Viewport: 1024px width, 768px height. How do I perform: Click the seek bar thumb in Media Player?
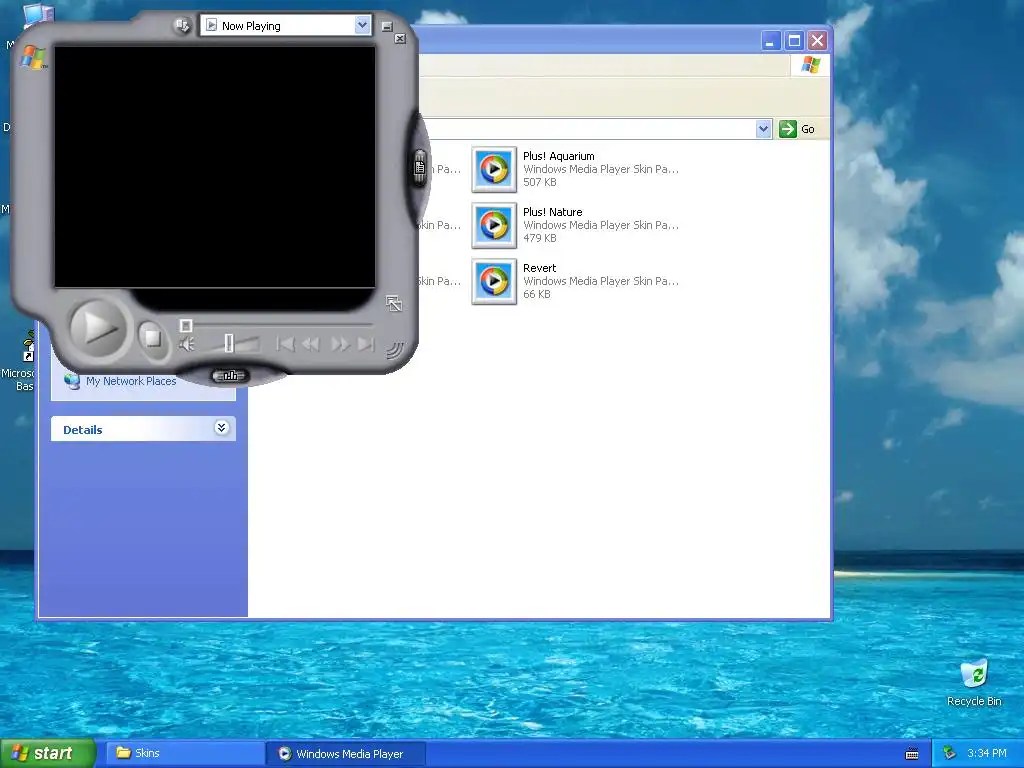point(185,325)
